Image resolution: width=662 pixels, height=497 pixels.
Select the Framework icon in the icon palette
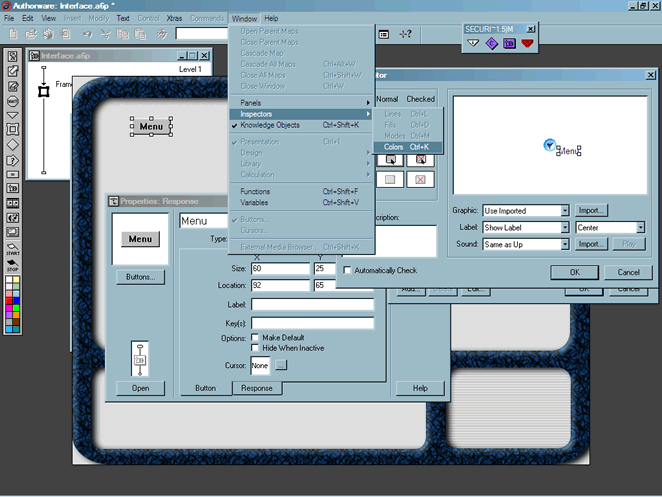[x=13, y=130]
